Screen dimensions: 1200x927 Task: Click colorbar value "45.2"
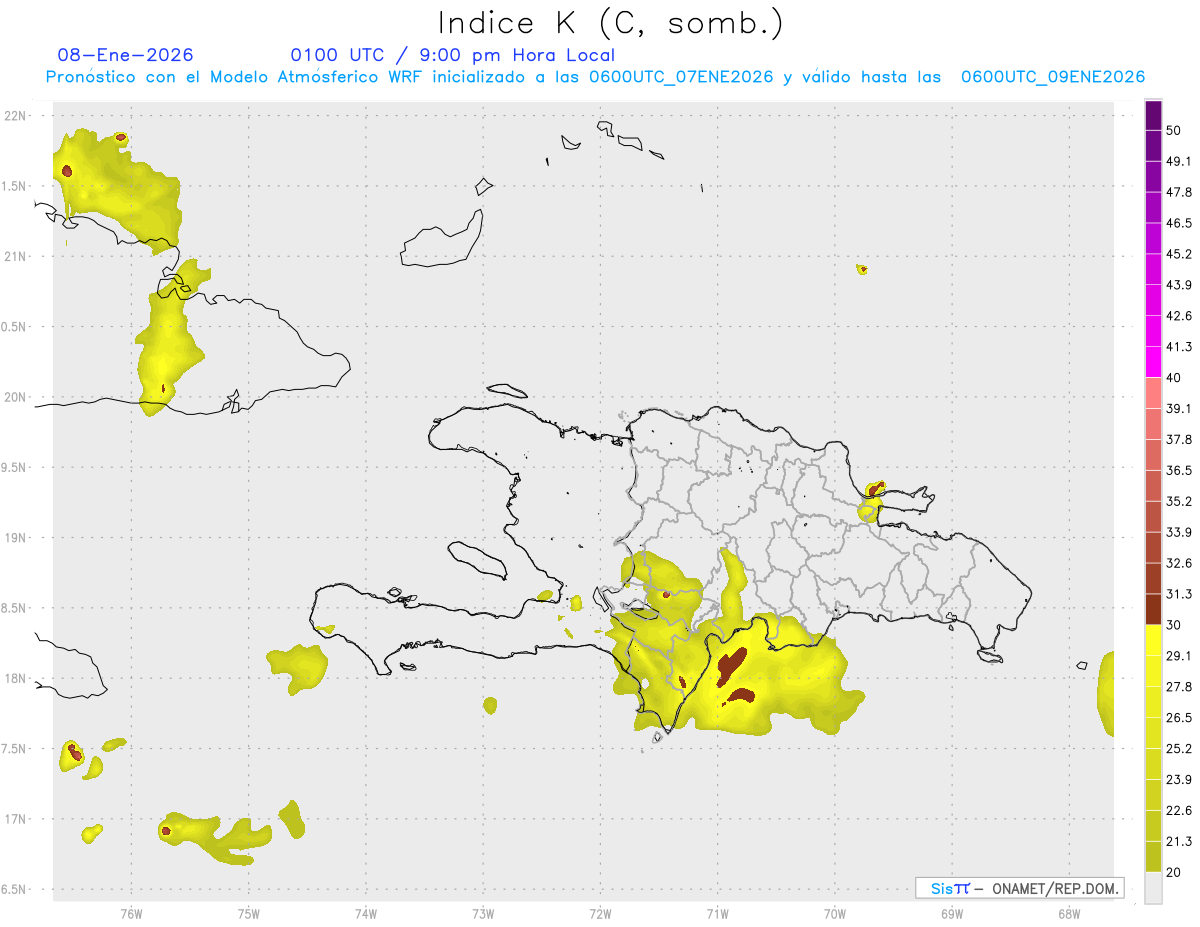(x=1179, y=254)
